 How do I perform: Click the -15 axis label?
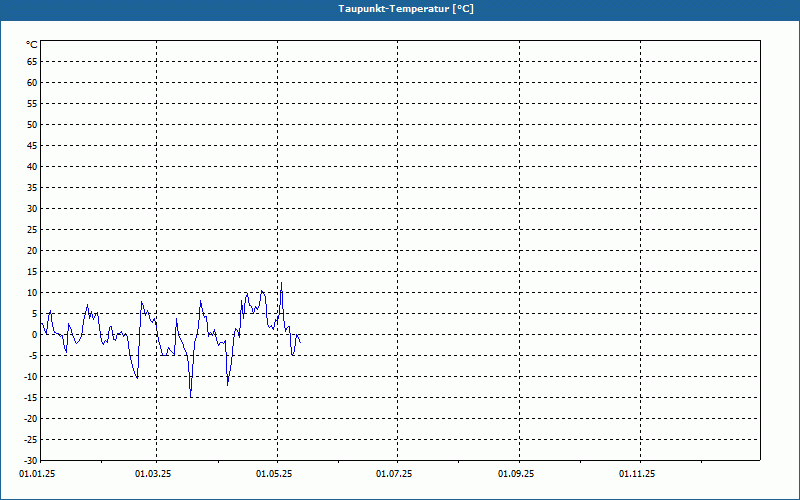[31, 397]
